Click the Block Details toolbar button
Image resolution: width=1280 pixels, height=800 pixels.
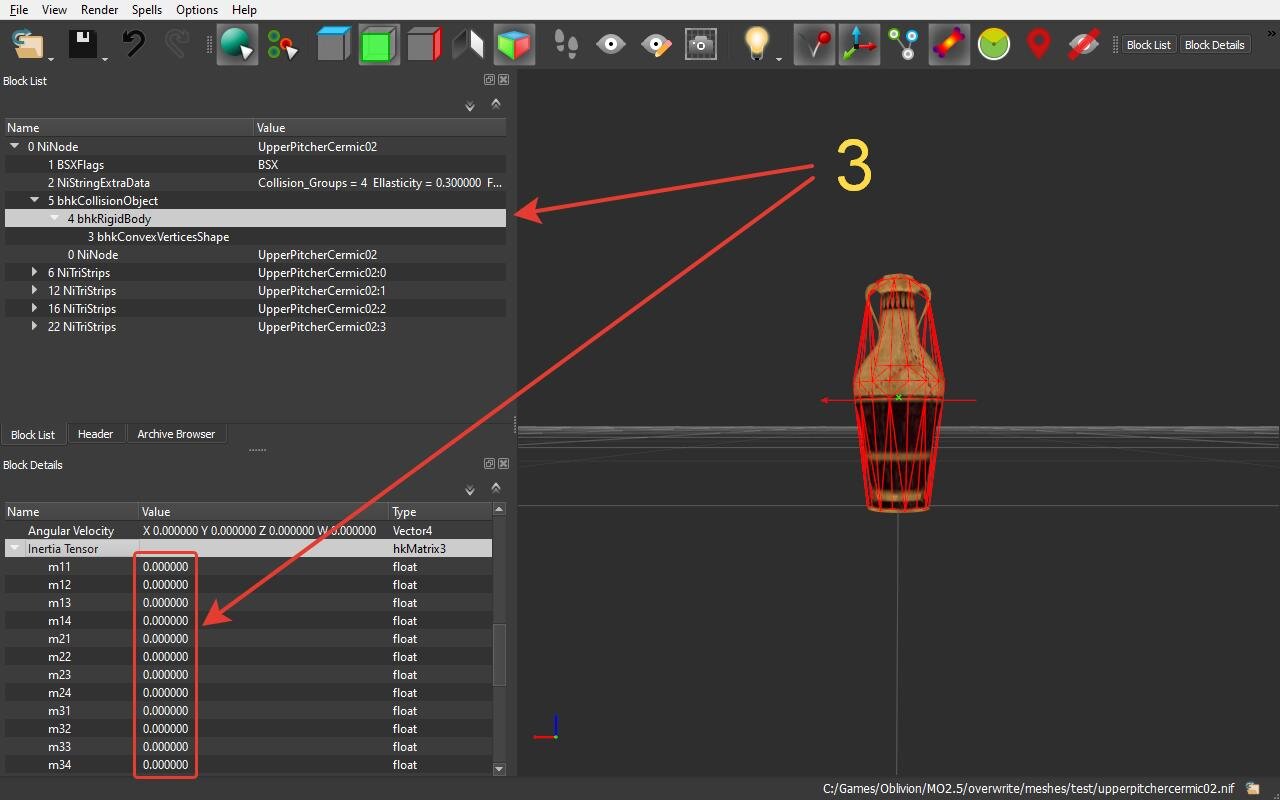1214,45
